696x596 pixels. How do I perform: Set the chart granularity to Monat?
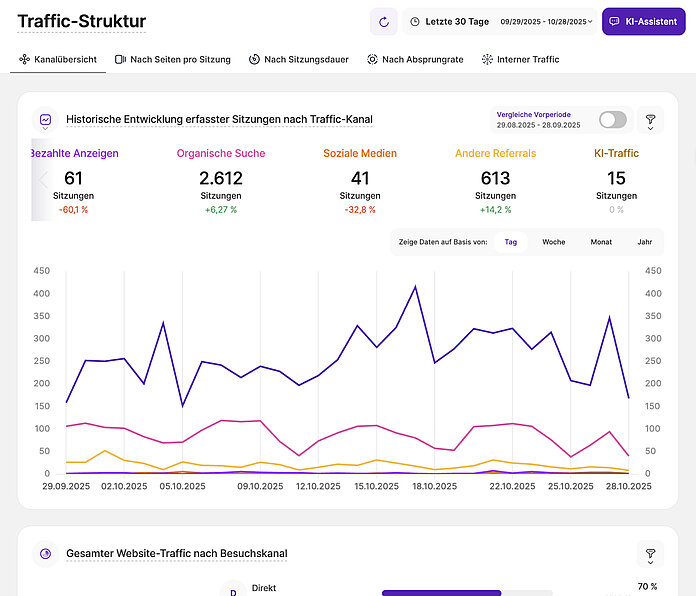click(601, 242)
